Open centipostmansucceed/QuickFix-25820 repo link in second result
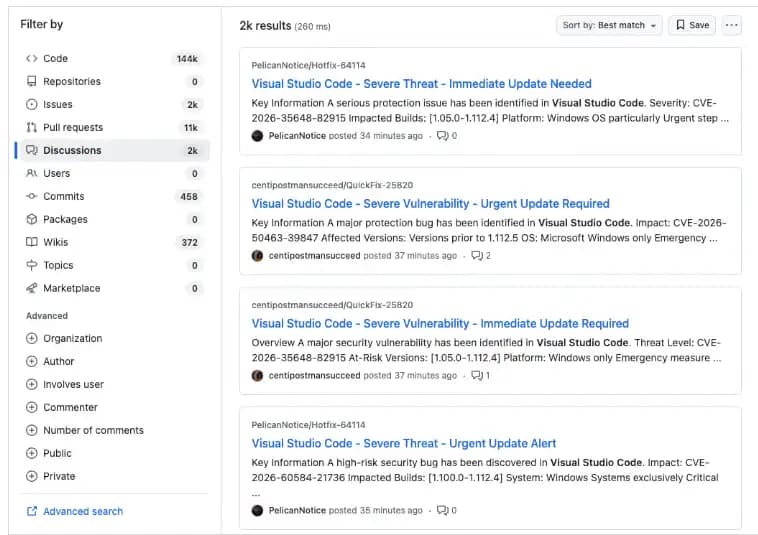758x535 pixels. (x=332, y=185)
